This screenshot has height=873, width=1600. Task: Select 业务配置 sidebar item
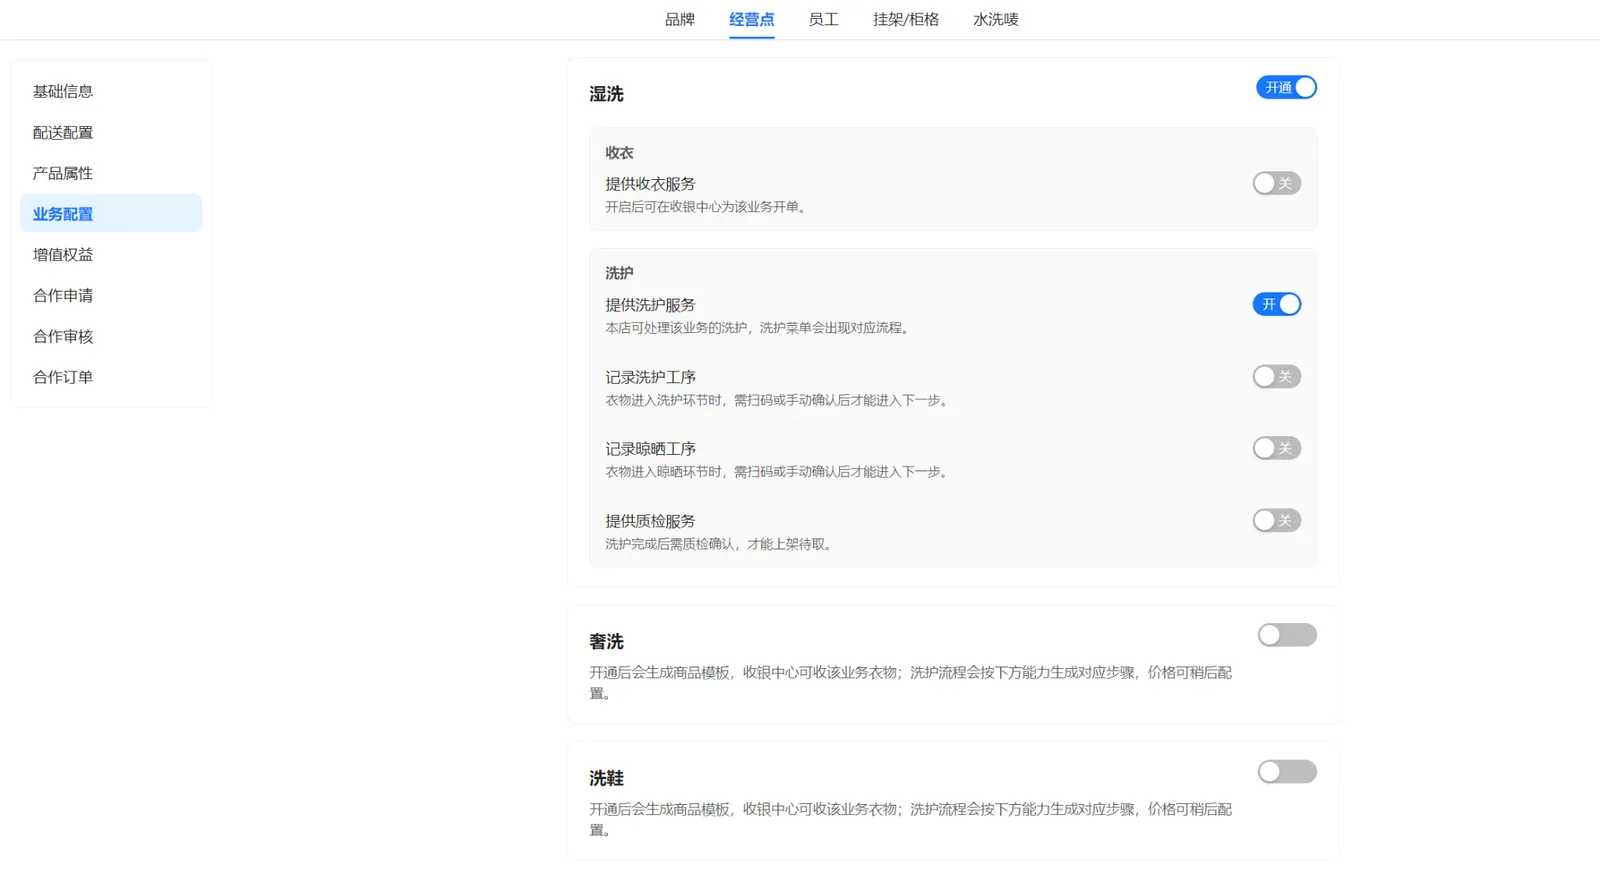pyautogui.click(x=111, y=213)
